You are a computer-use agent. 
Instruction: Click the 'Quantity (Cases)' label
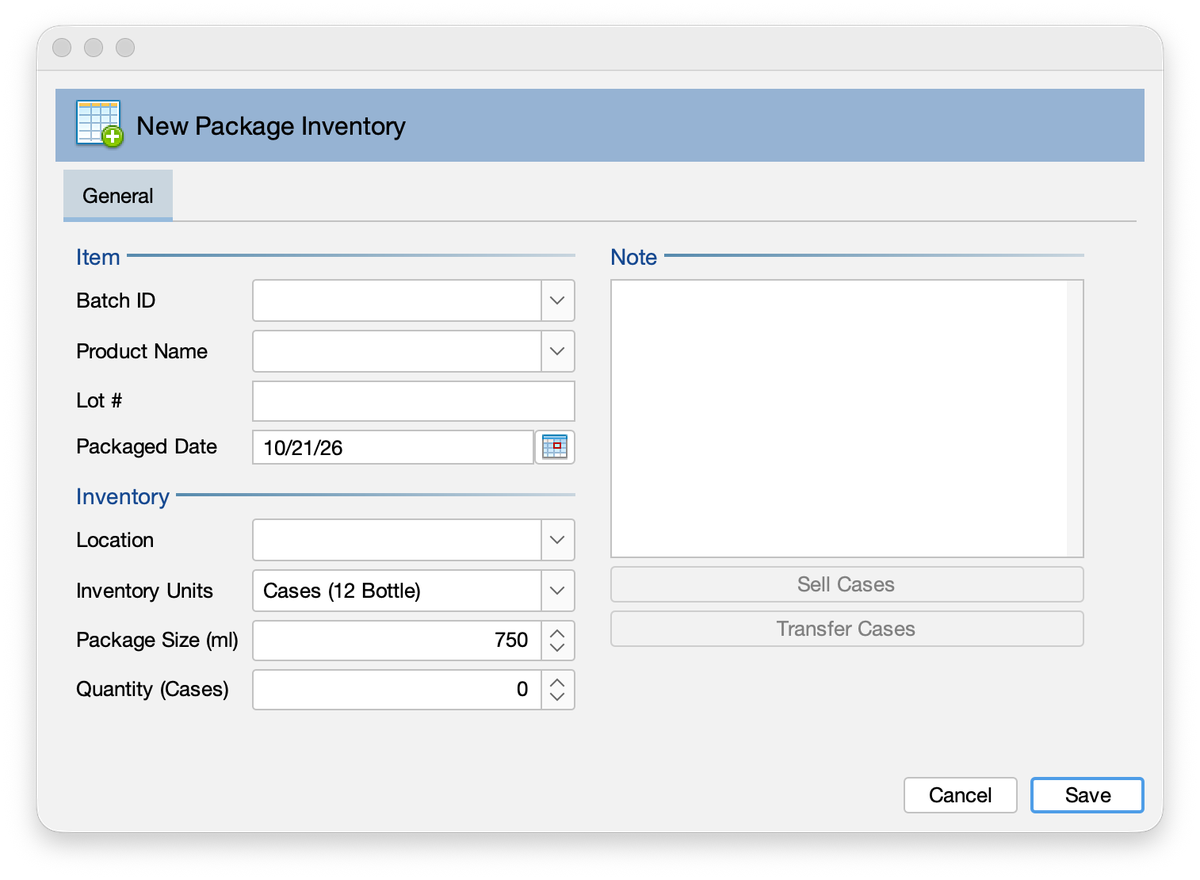[x=153, y=690]
